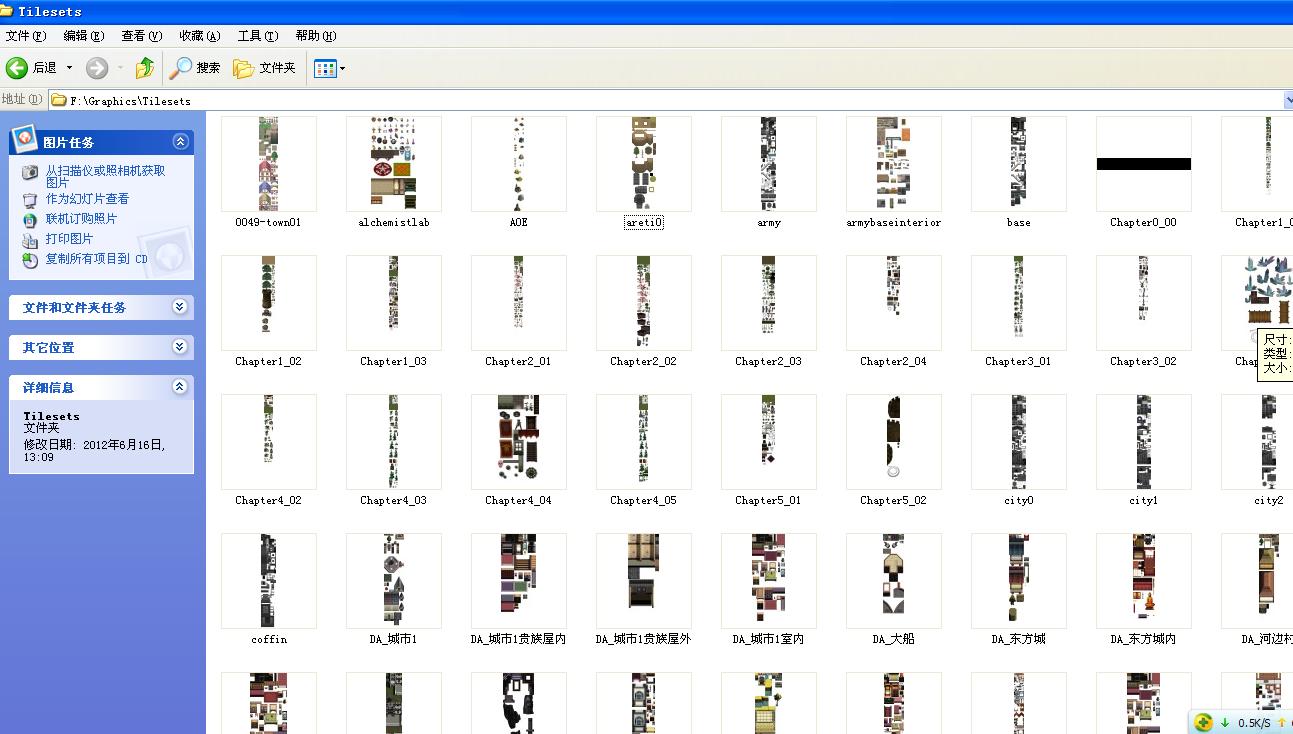
Task: Click the city1 file name label
Action: (x=1144, y=501)
